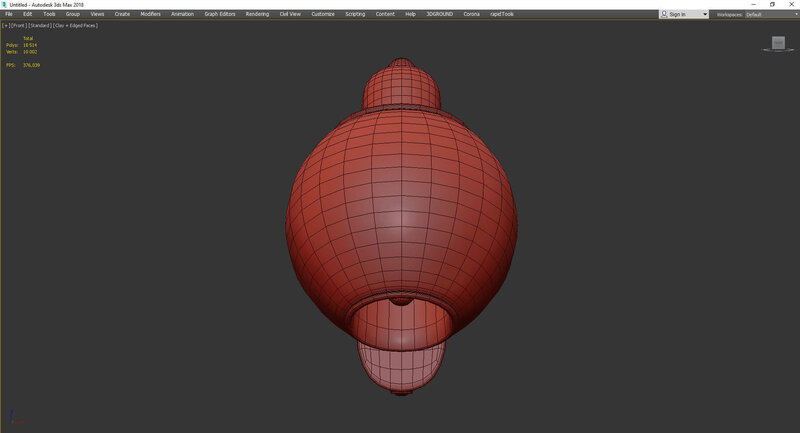Click the 3ds Max application icon
This screenshot has width=800, height=433.
(x=4, y=4)
